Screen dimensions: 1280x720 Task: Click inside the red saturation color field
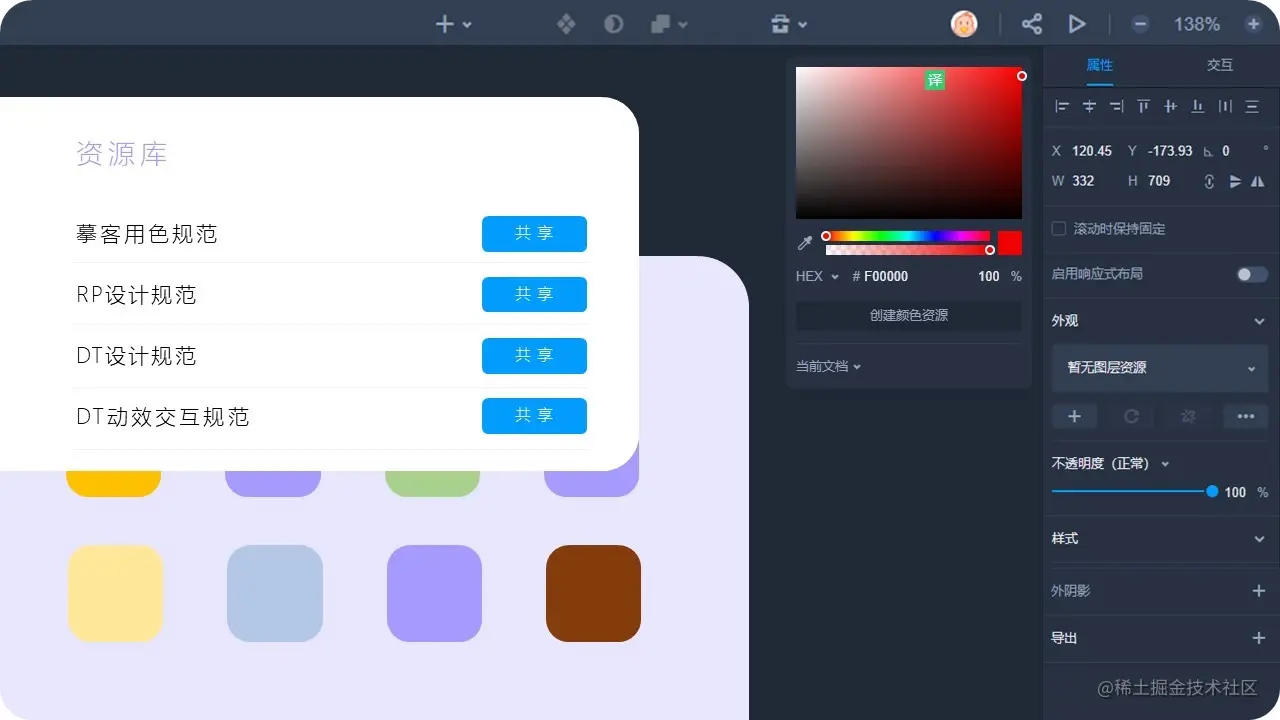pyautogui.click(x=909, y=143)
